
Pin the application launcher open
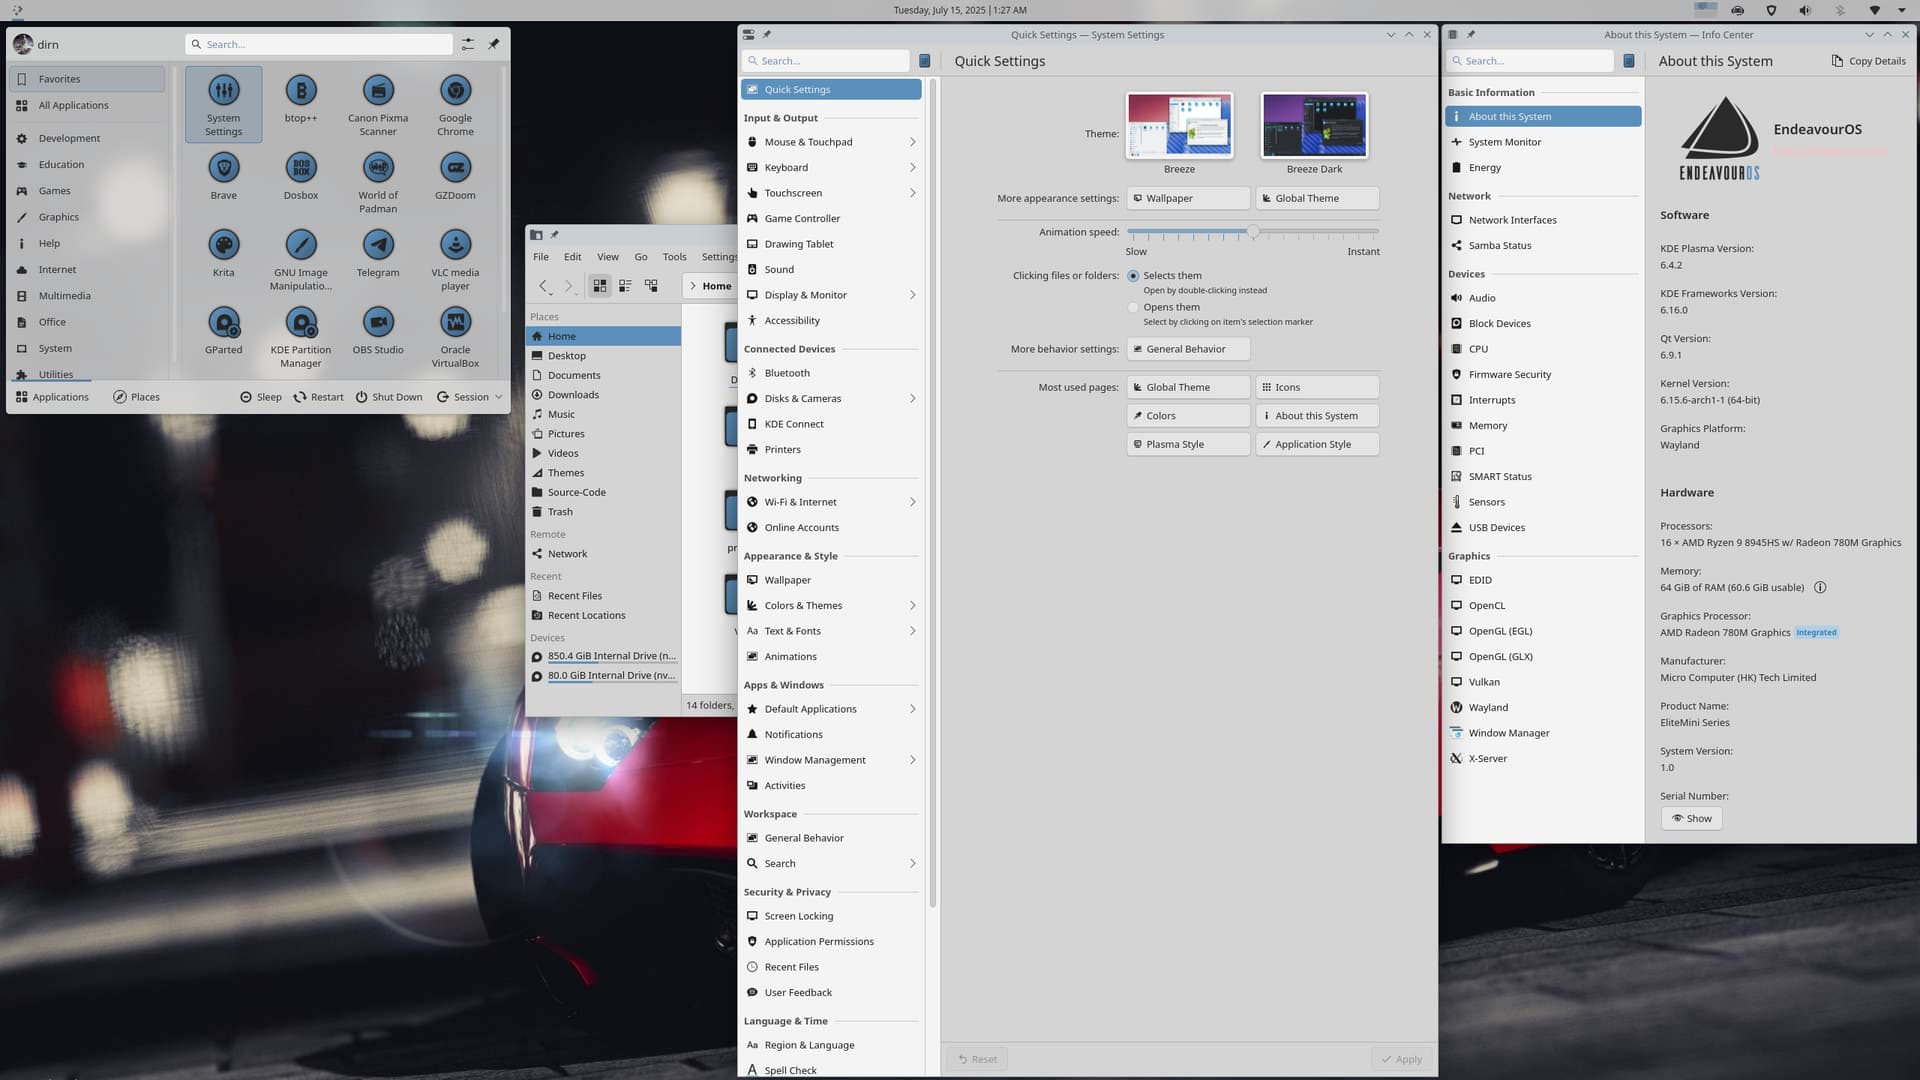pyautogui.click(x=493, y=44)
